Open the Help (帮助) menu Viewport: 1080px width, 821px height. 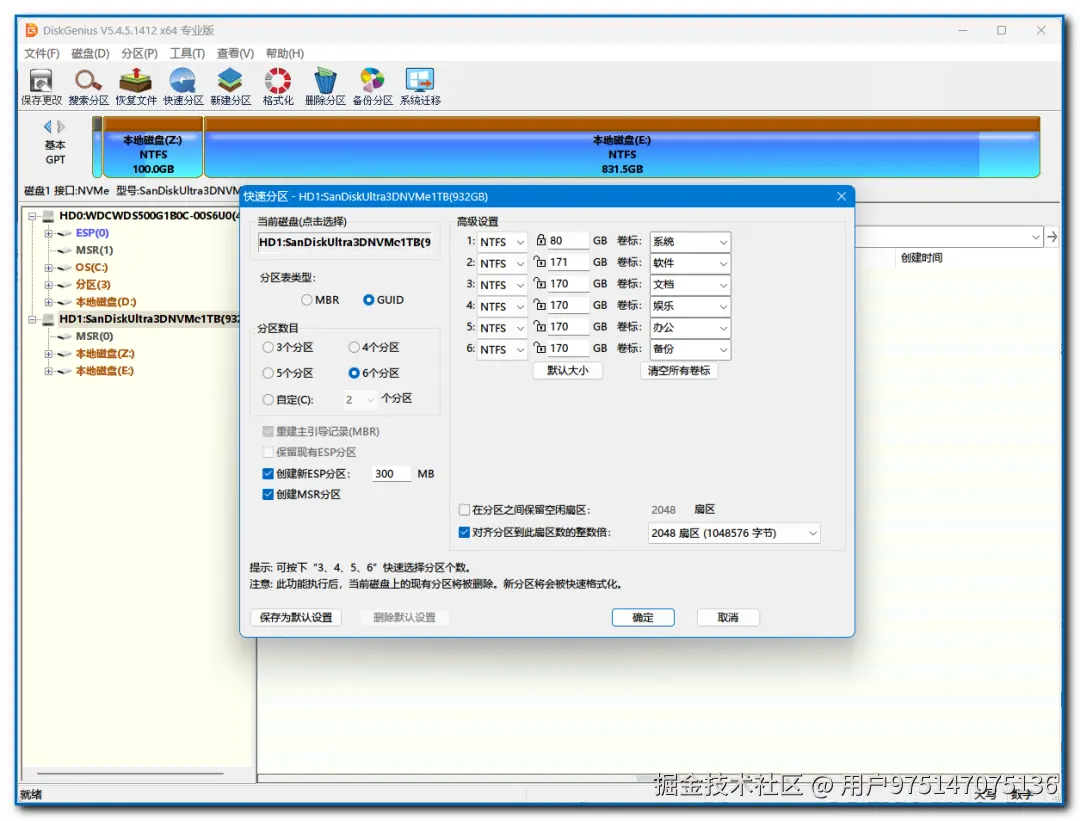click(284, 54)
